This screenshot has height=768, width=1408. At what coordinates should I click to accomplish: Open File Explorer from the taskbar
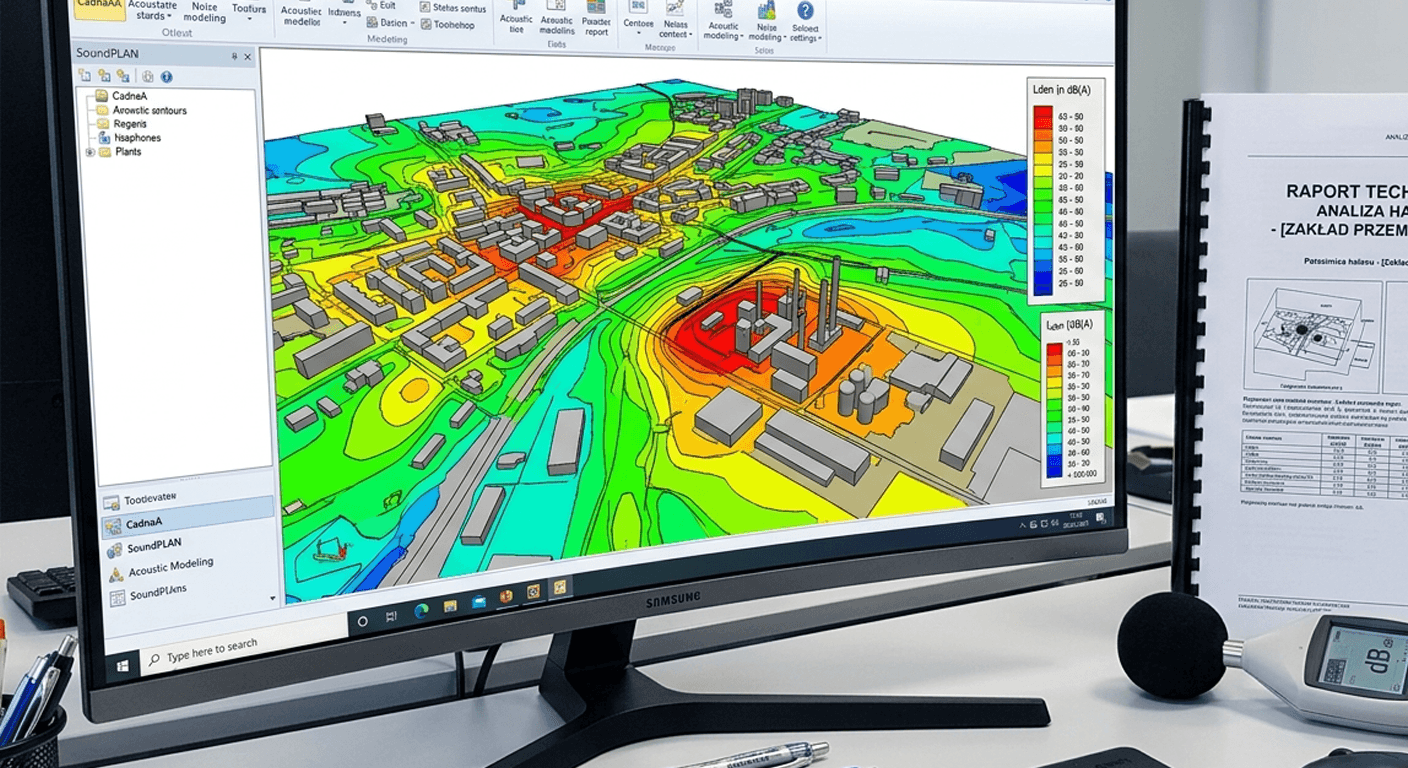(x=450, y=606)
